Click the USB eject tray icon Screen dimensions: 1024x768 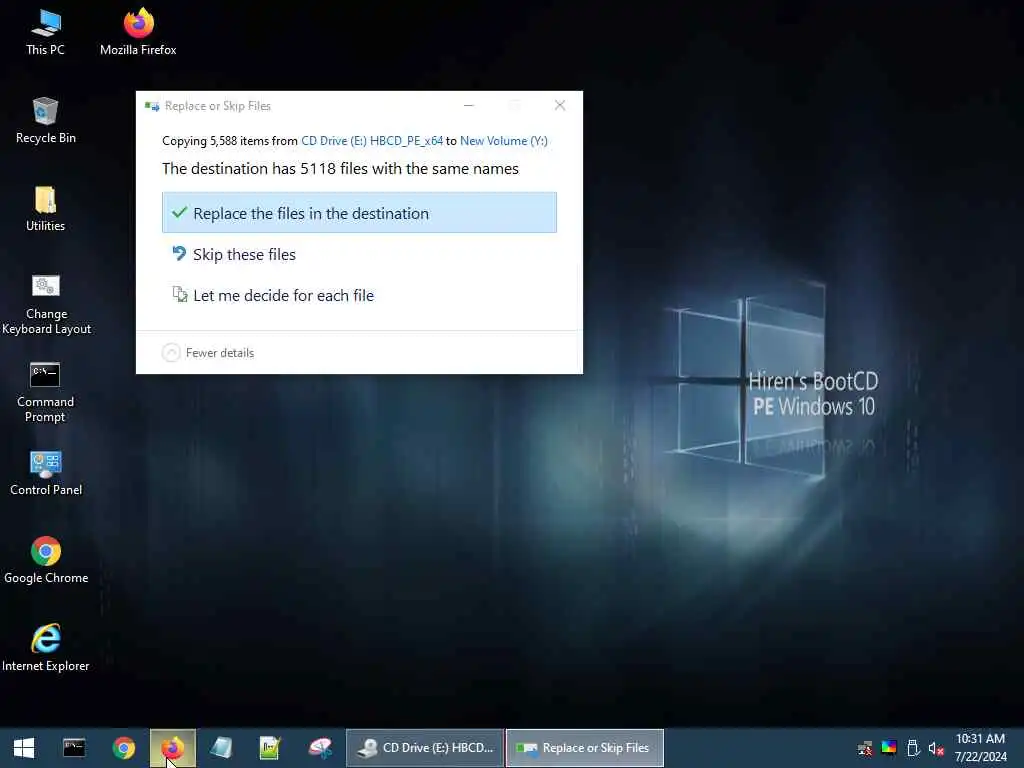(x=913, y=748)
